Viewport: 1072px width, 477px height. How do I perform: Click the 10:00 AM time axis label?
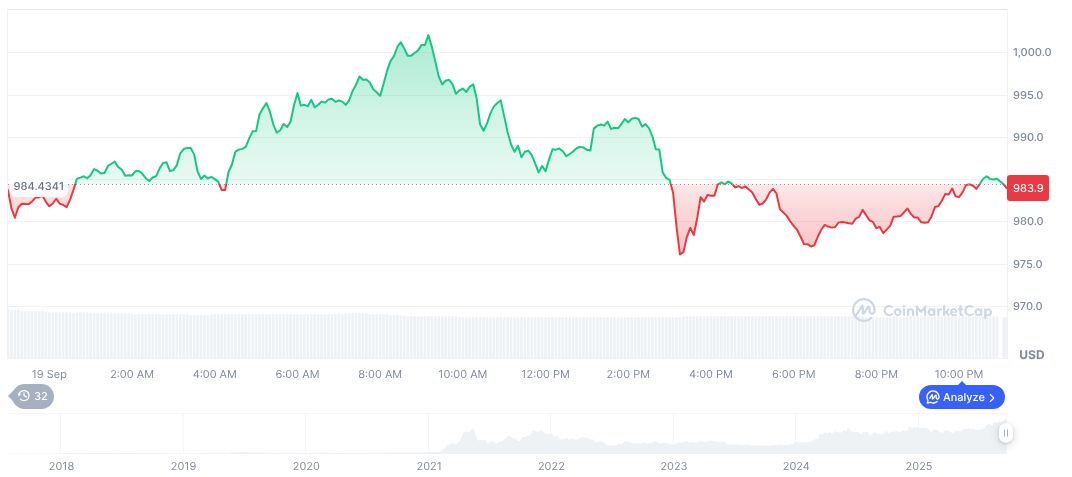coord(463,374)
